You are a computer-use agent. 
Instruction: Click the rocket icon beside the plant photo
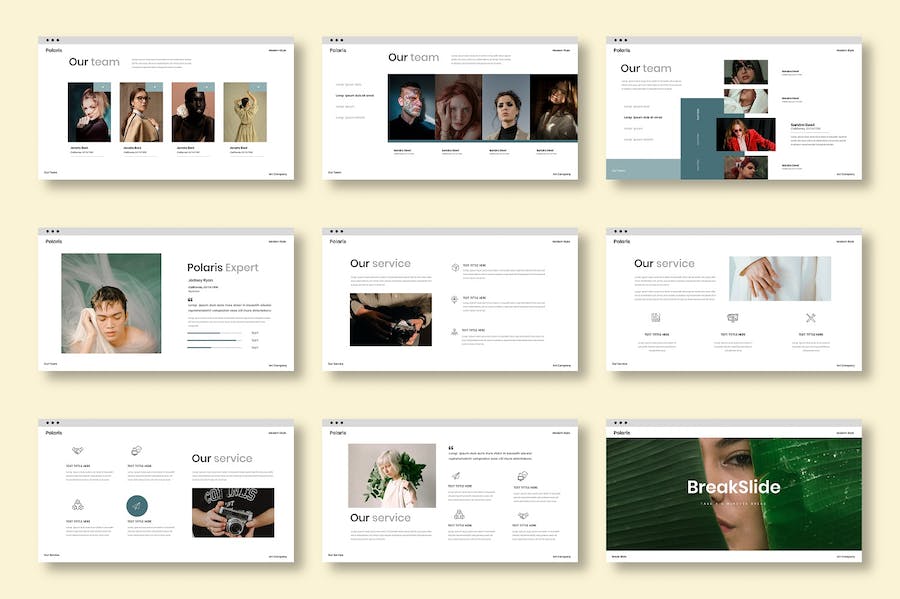pyautogui.click(x=455, y=476)
